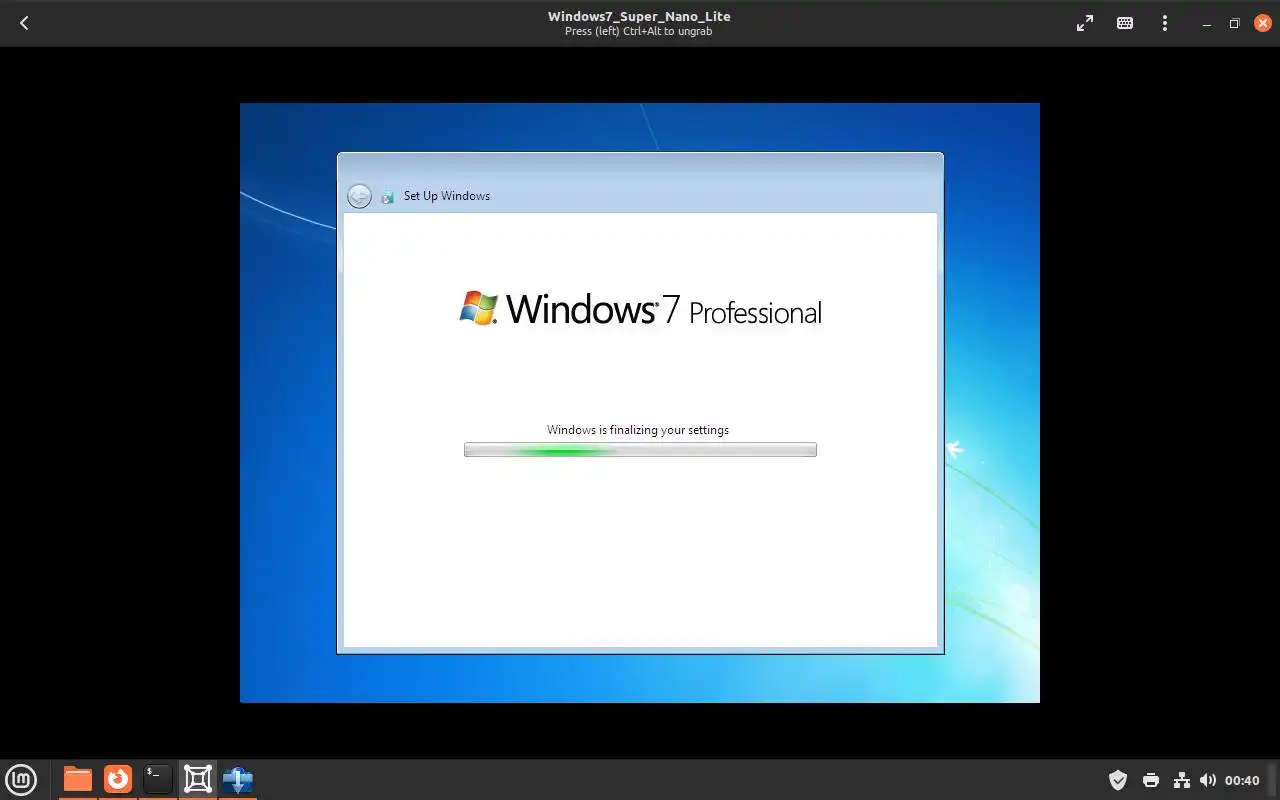Open the Files manager in the taskbar
This screenshot has width=1280, height=800.
(x=78, y=779)
